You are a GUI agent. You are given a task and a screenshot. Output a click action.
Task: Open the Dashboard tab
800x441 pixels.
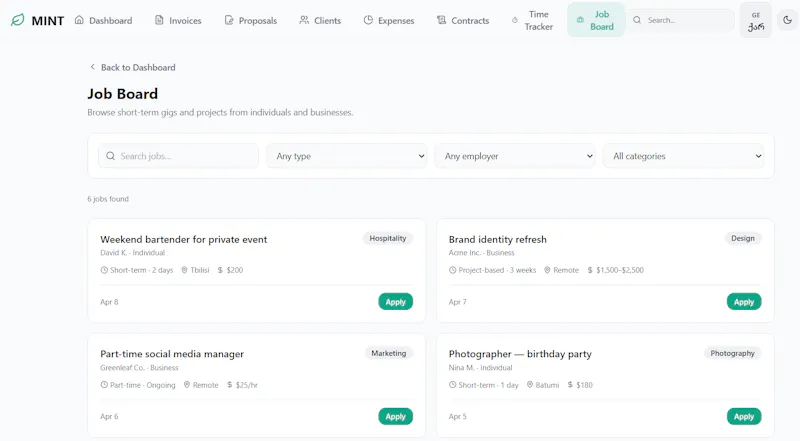104,20
